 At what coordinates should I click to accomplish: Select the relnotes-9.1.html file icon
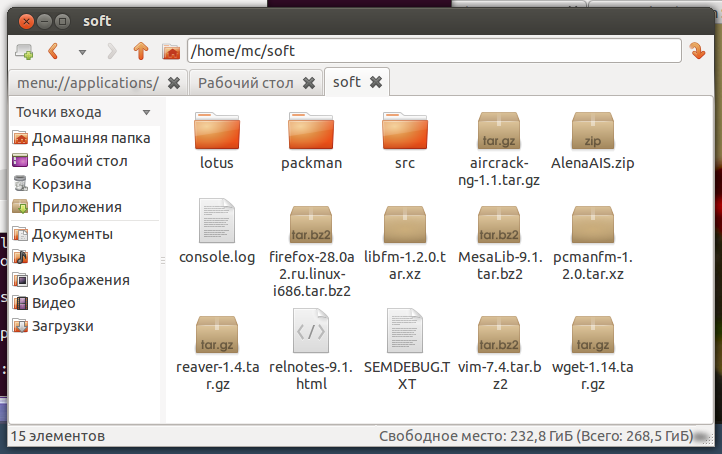(x=311, y=331)
